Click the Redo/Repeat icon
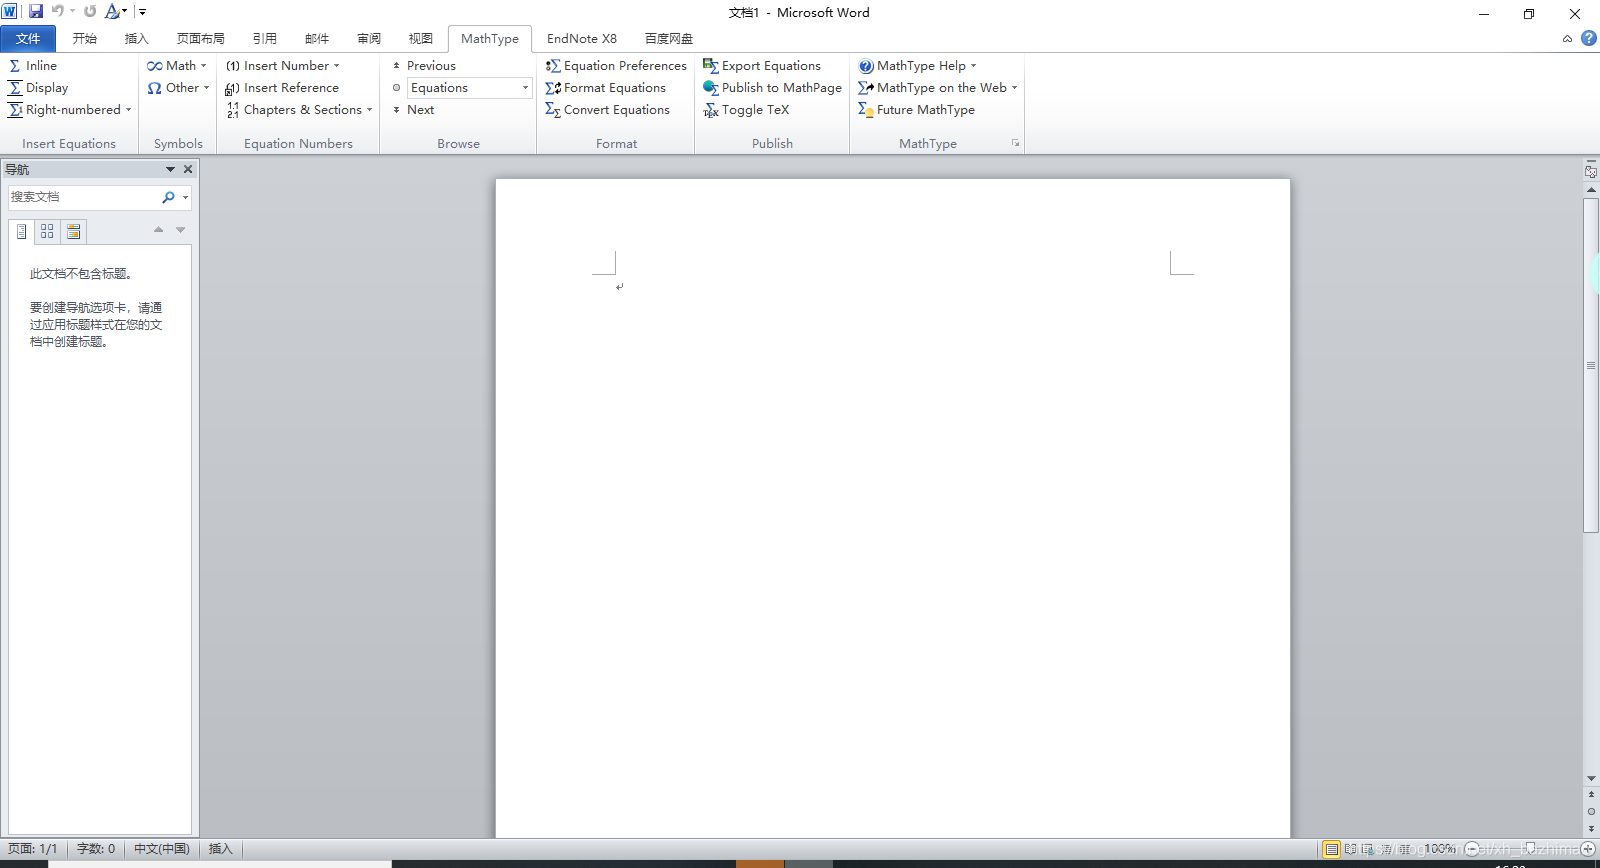The width and height of the screenshot is (1600, 868). pyautogui.click(x=90, y=11)
